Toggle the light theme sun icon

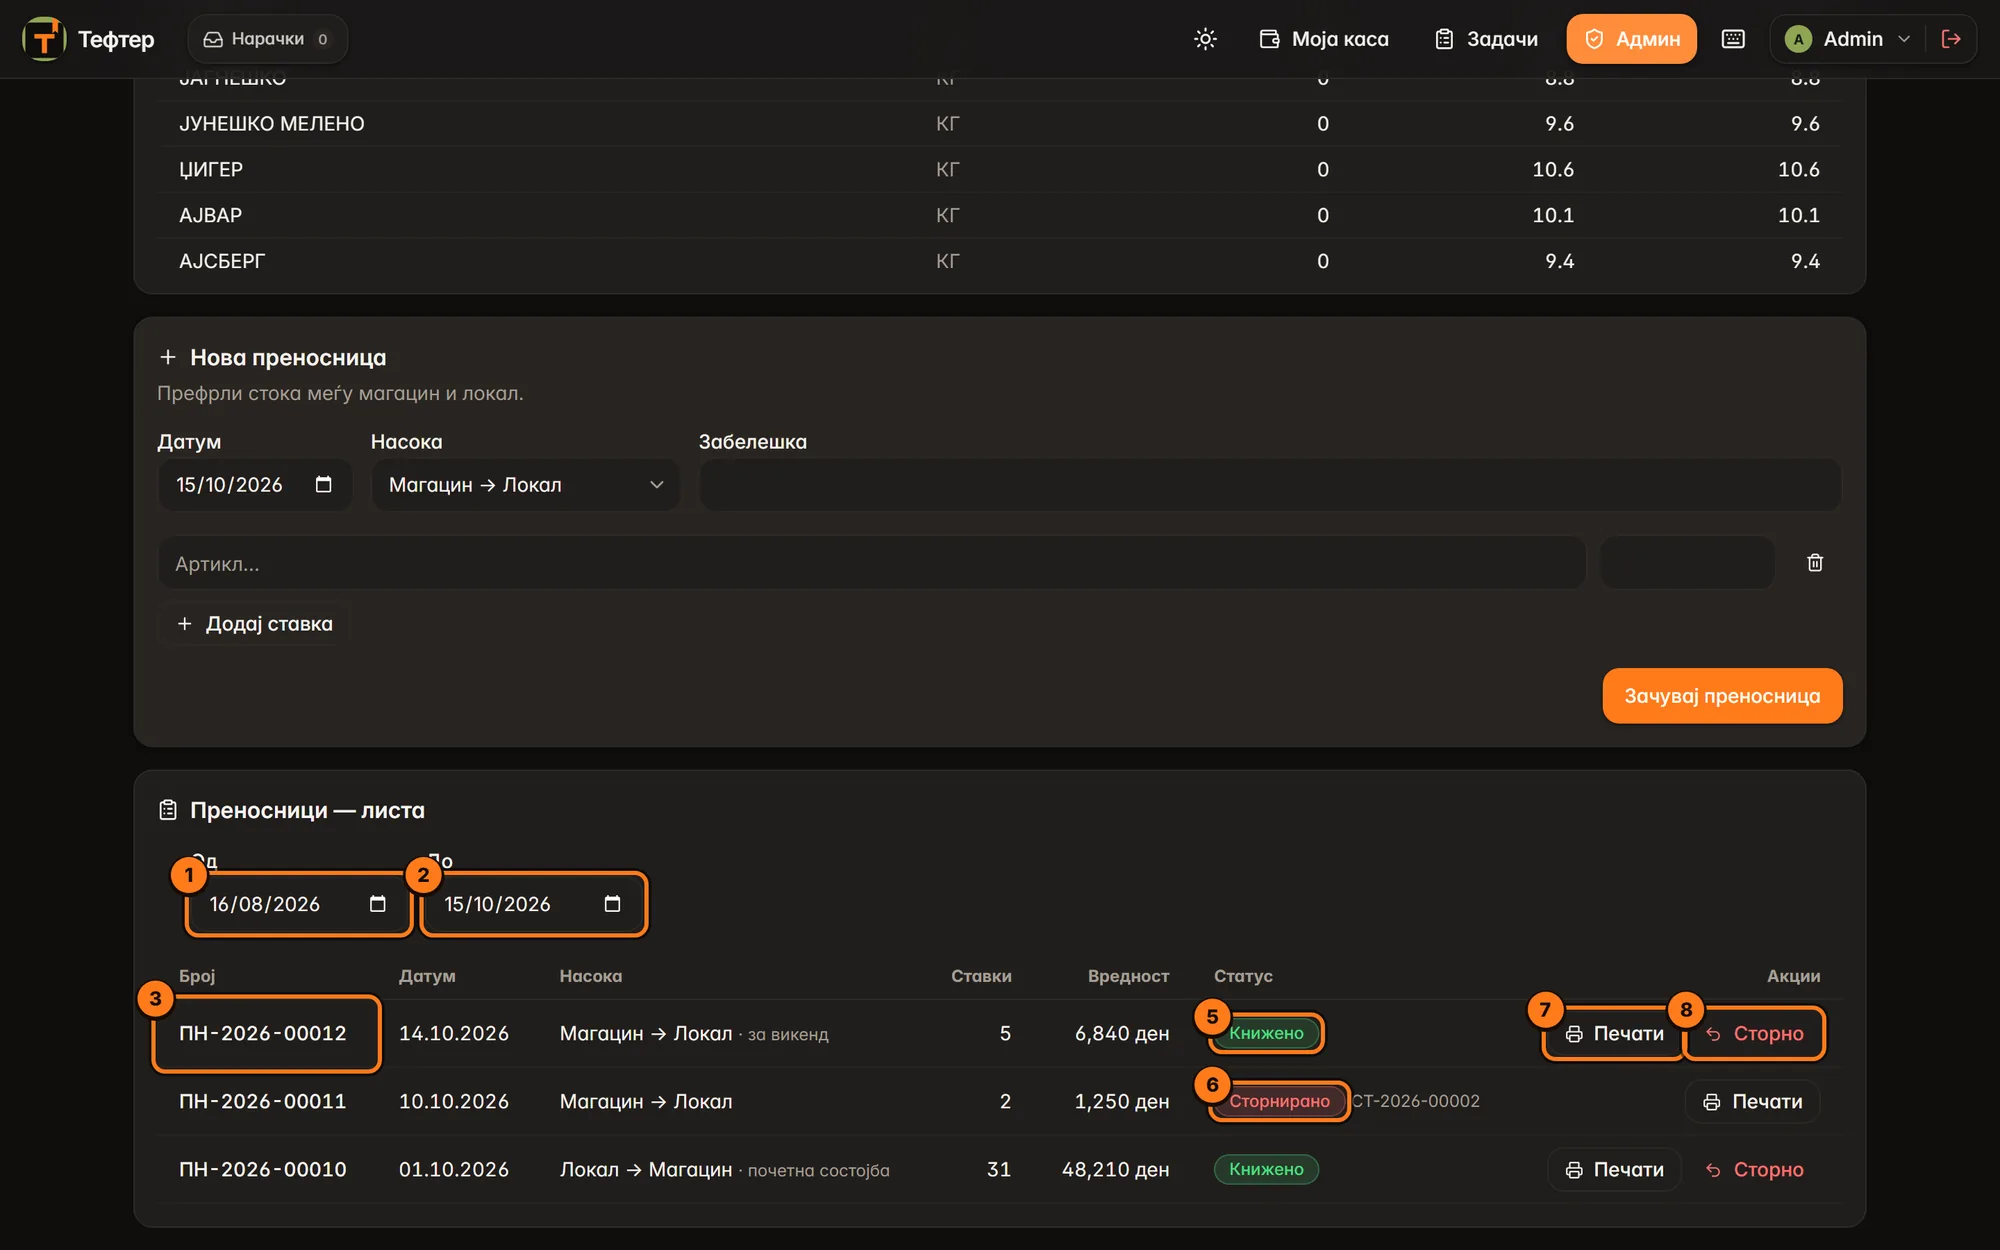coord(1205,39)
